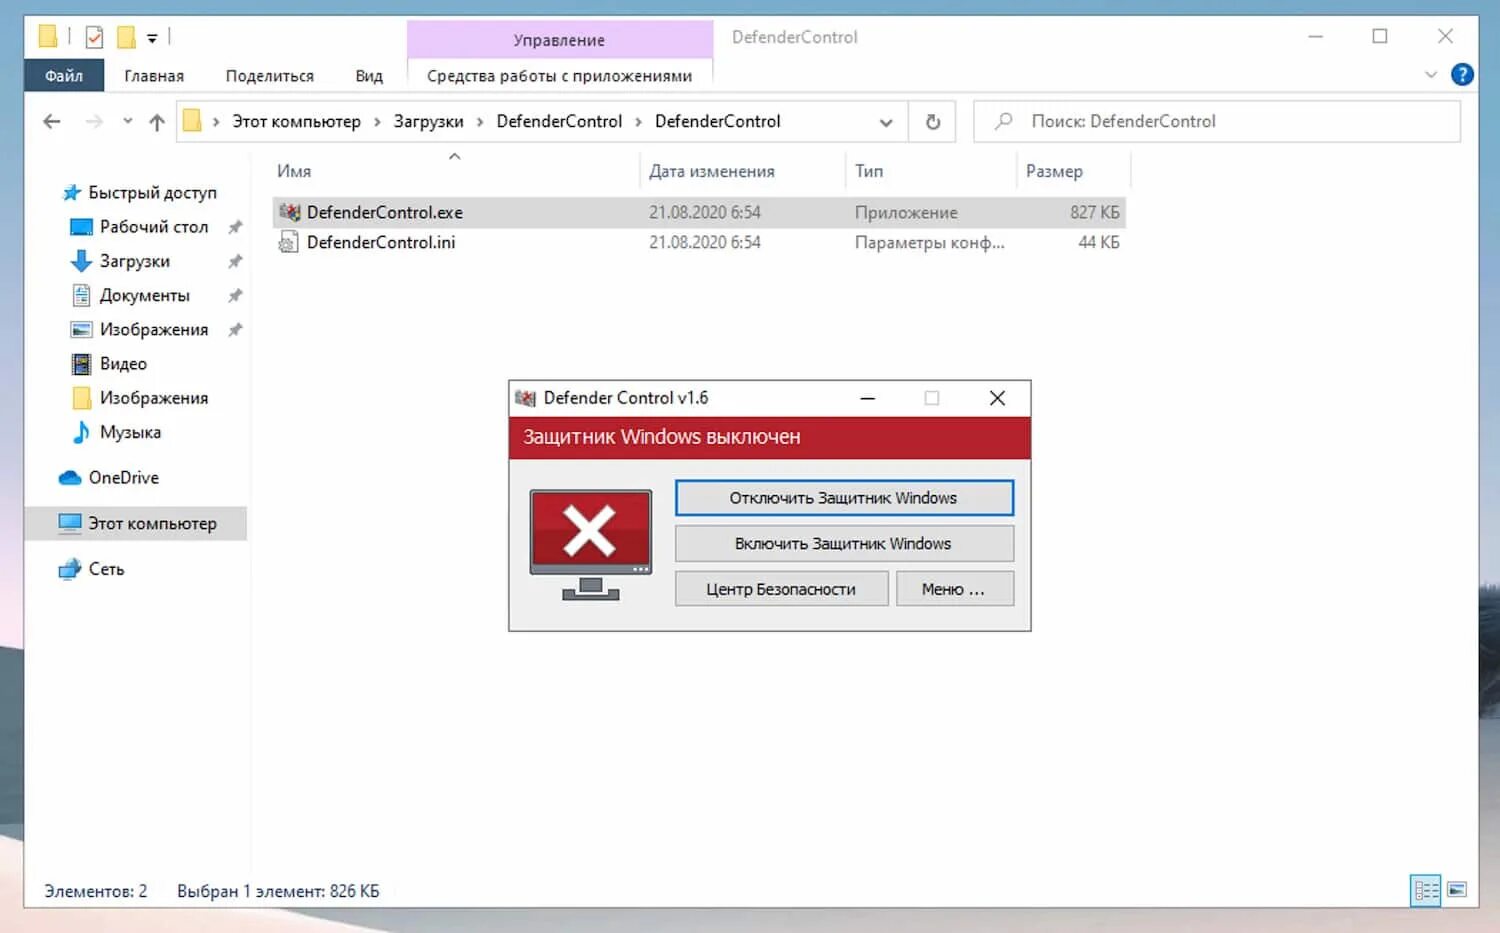Select the DefenderControl.ini file icon

[289, 242]
